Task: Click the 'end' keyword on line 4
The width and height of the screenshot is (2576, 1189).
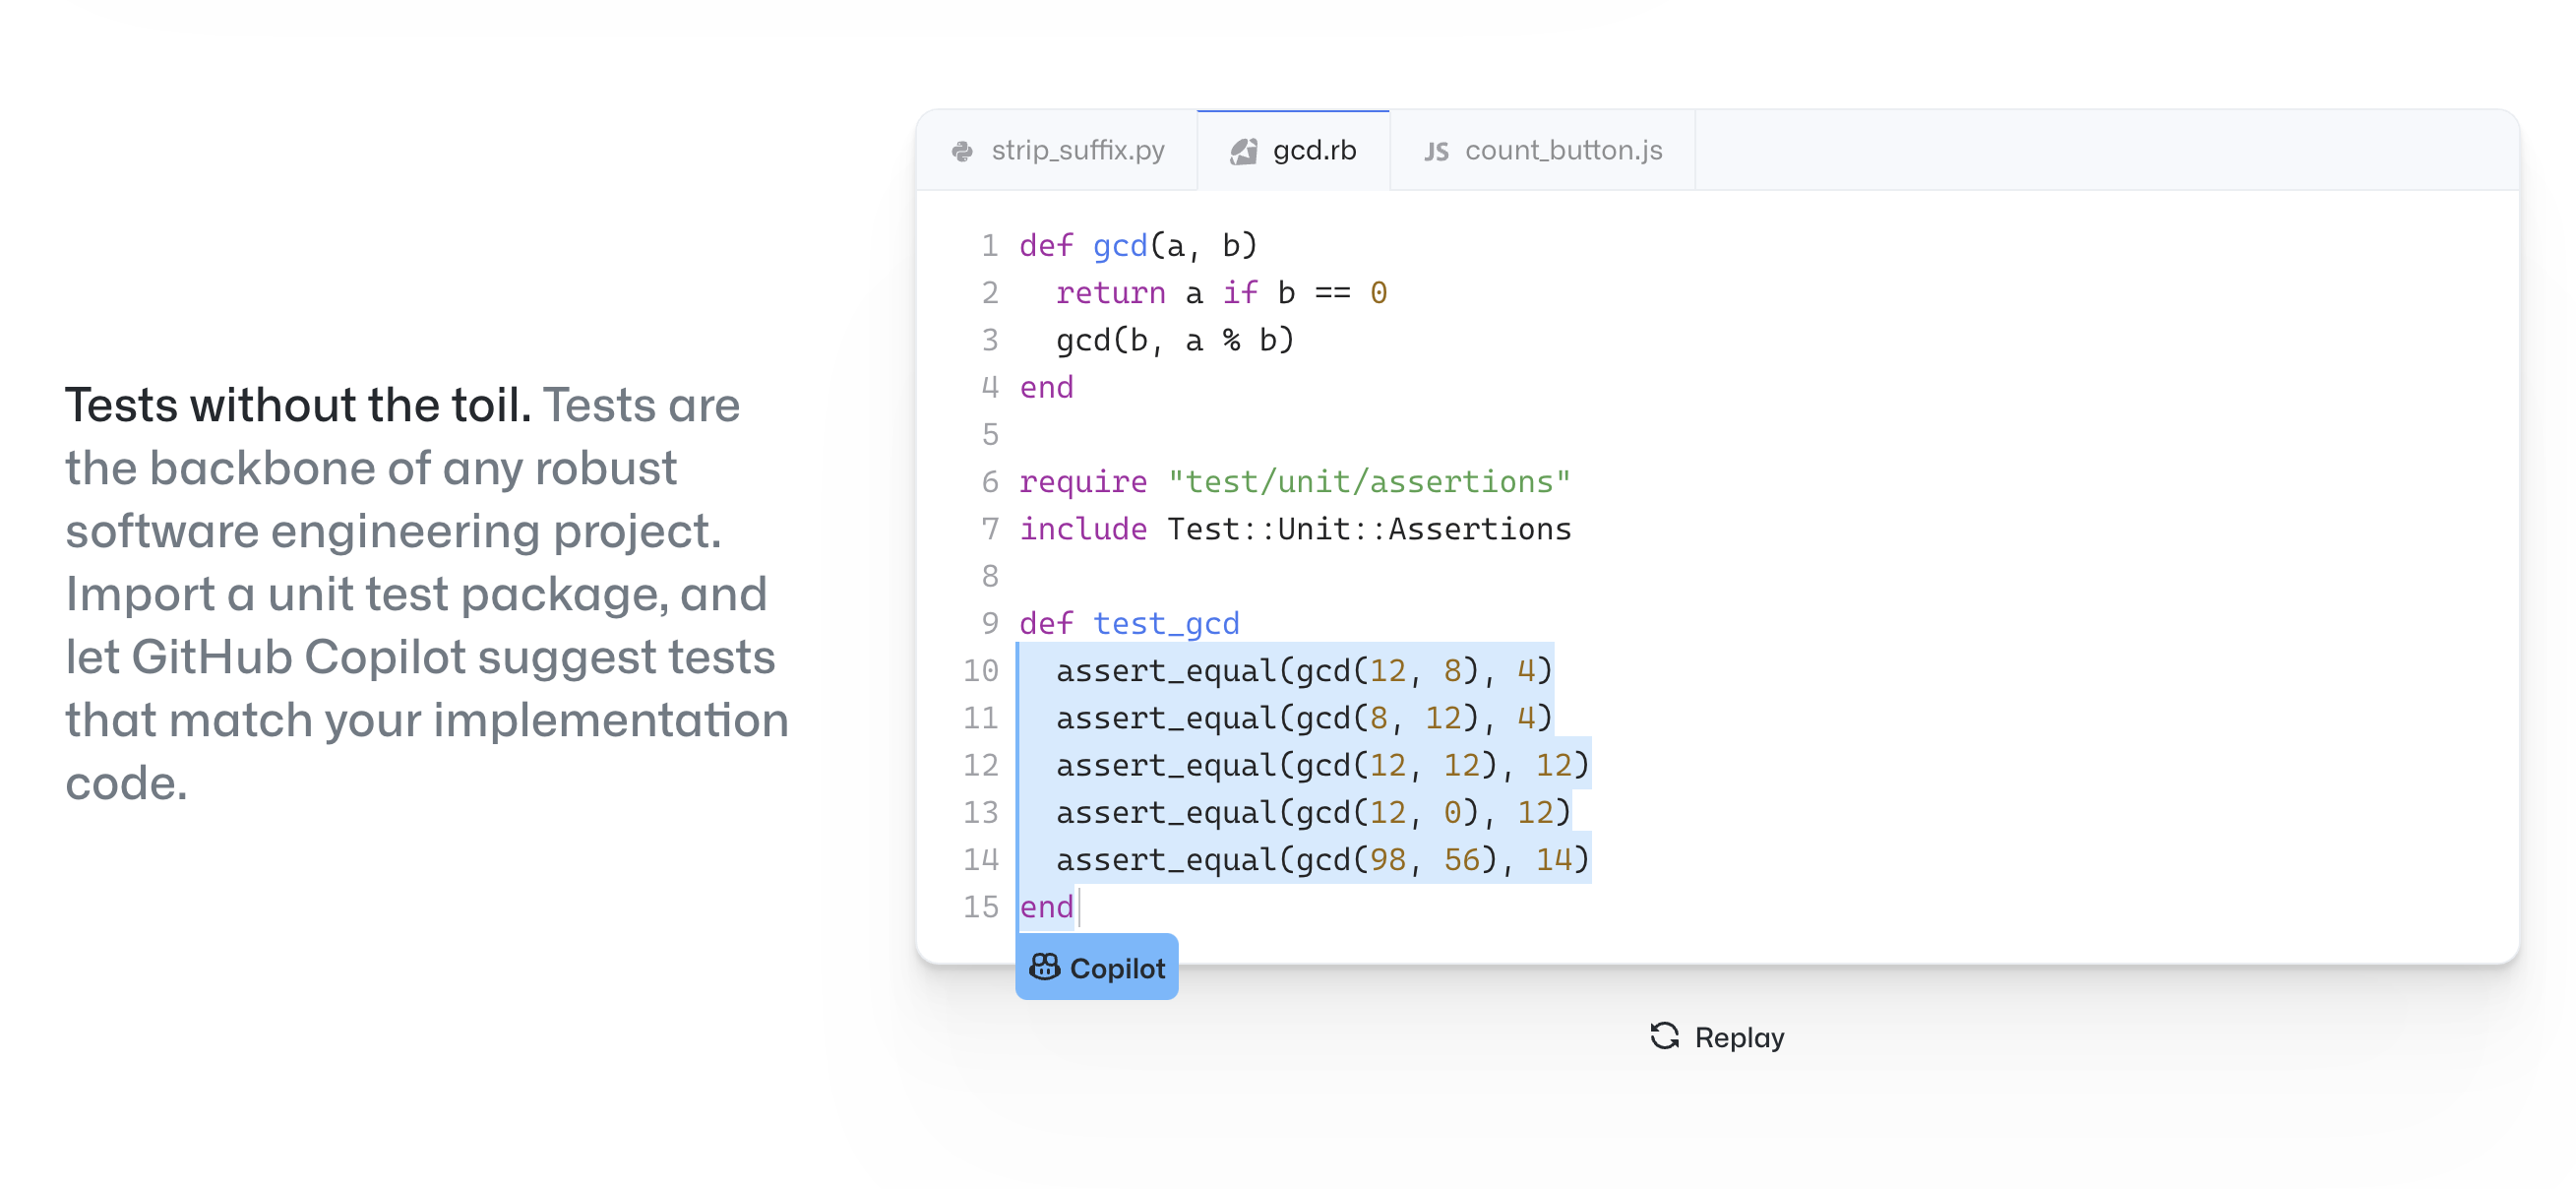Action: (1046, 388)
